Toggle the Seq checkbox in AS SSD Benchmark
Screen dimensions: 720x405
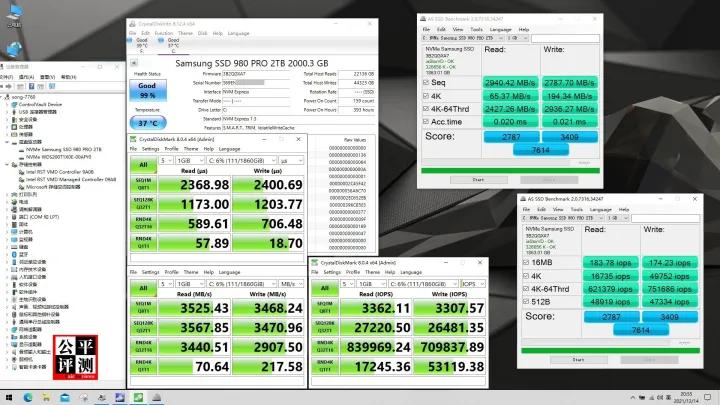(x=426, y=82)
